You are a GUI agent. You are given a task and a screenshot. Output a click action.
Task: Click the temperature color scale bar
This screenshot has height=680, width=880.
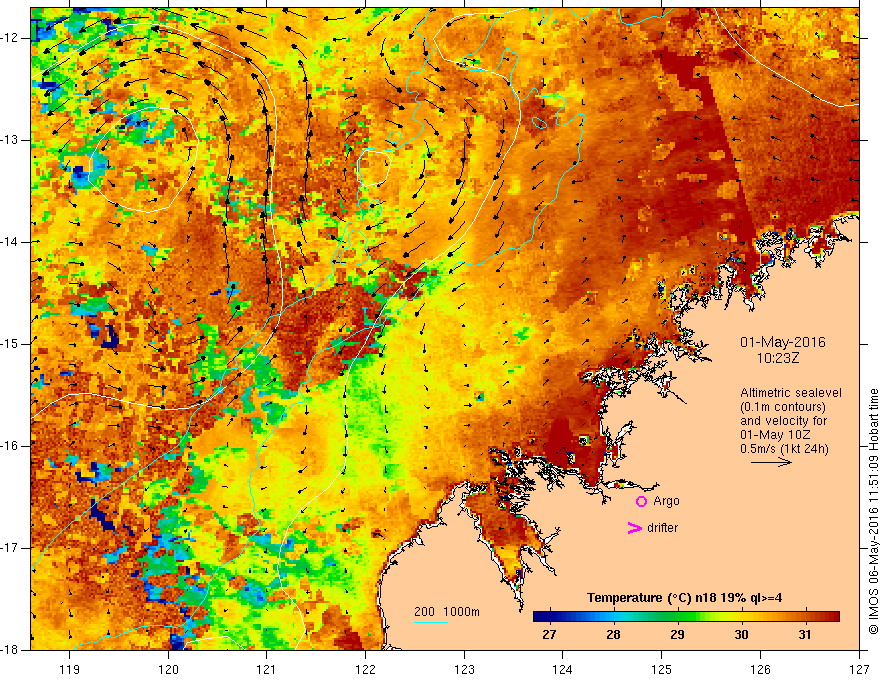(686, 617)
